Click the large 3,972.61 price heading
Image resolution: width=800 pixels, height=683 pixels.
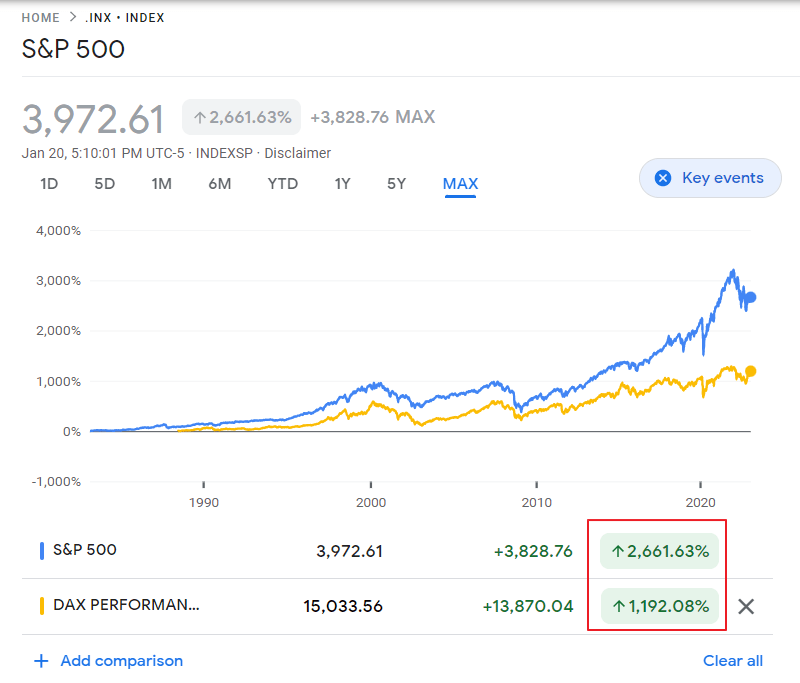coord(93,120)
